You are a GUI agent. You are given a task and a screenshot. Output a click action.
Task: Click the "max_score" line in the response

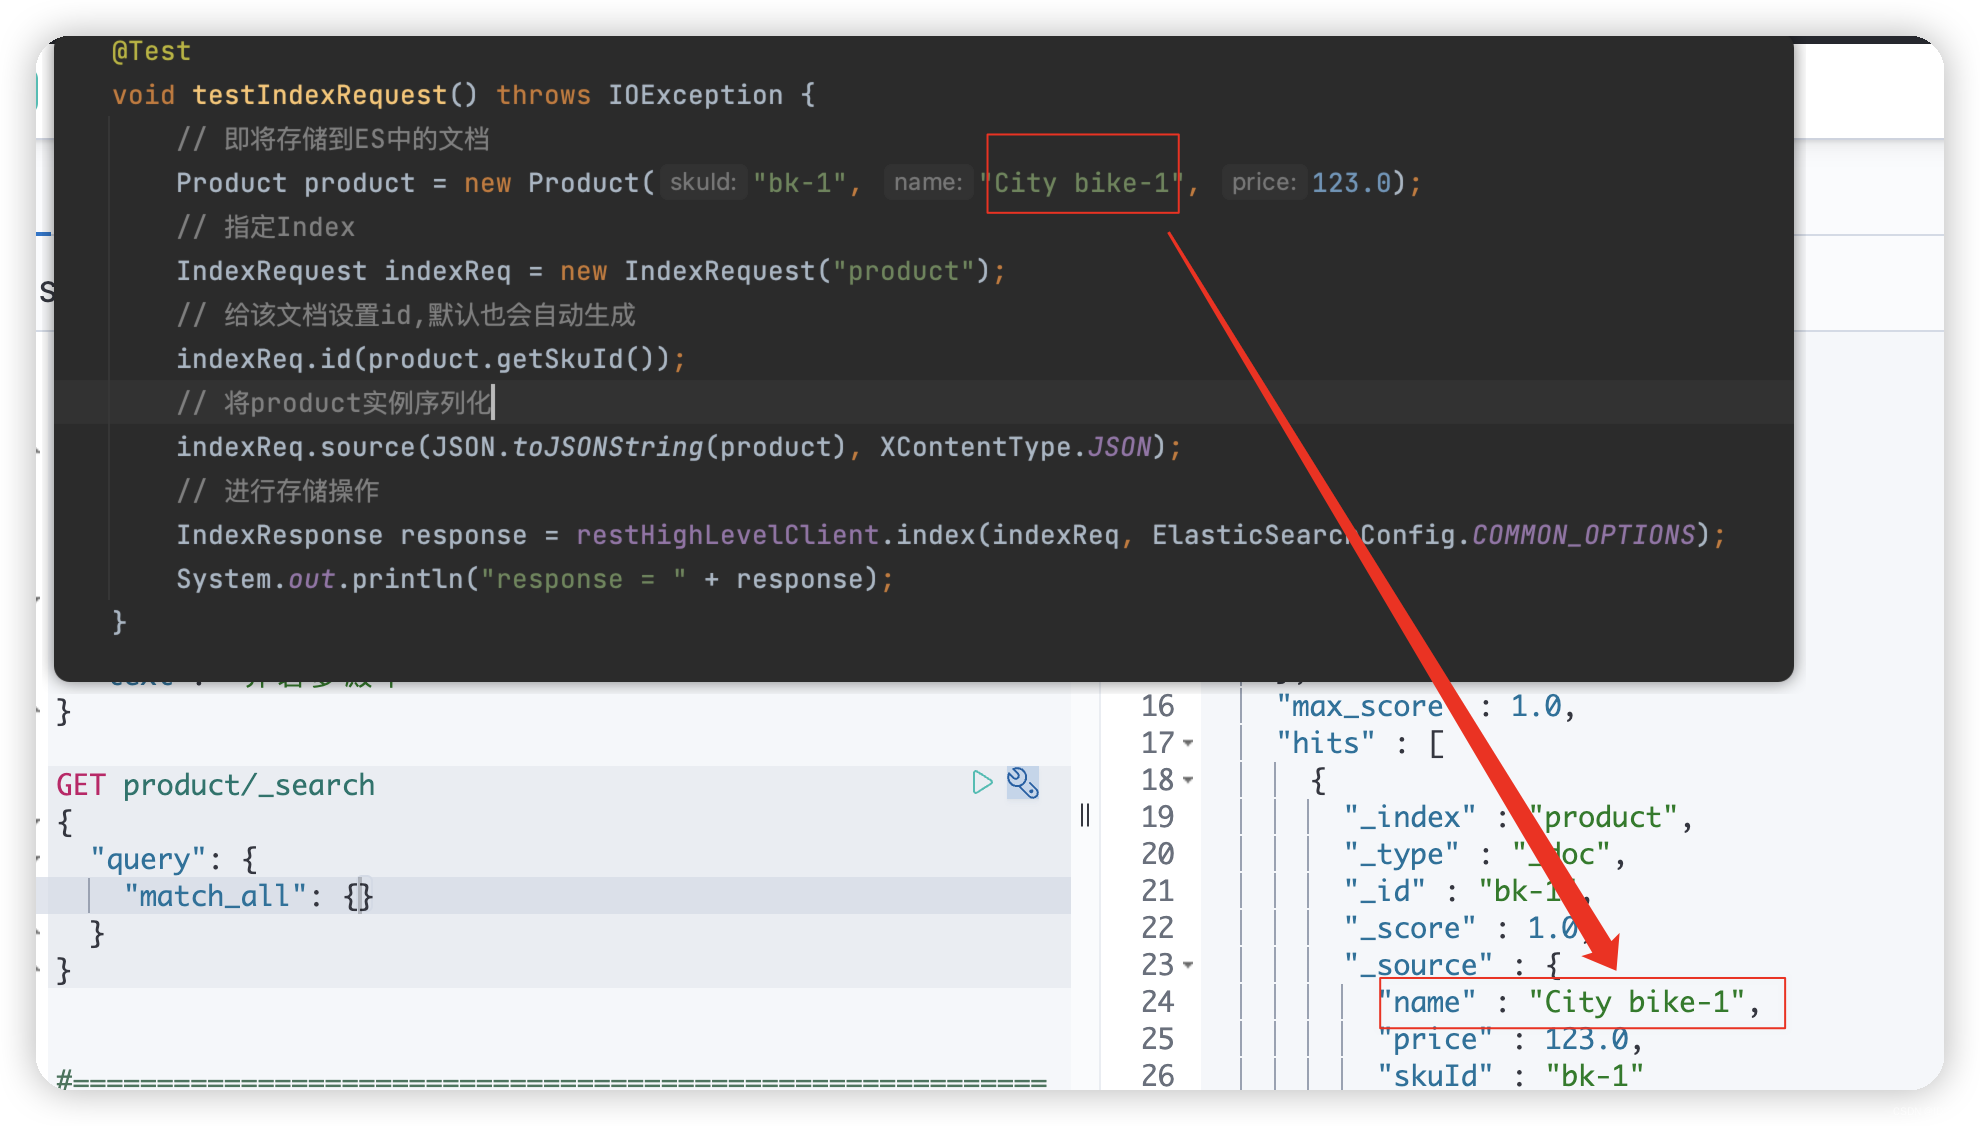coord(1426,706)
